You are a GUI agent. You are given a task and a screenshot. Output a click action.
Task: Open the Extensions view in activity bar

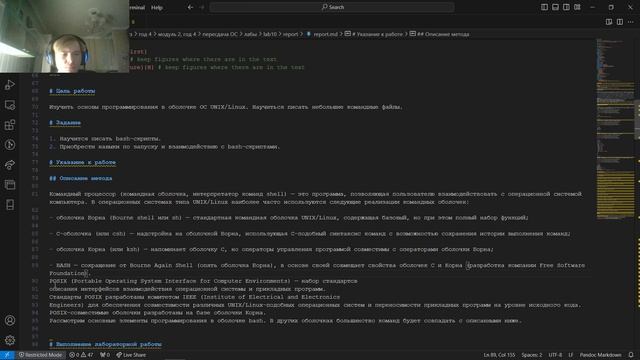tap(10, 125)
